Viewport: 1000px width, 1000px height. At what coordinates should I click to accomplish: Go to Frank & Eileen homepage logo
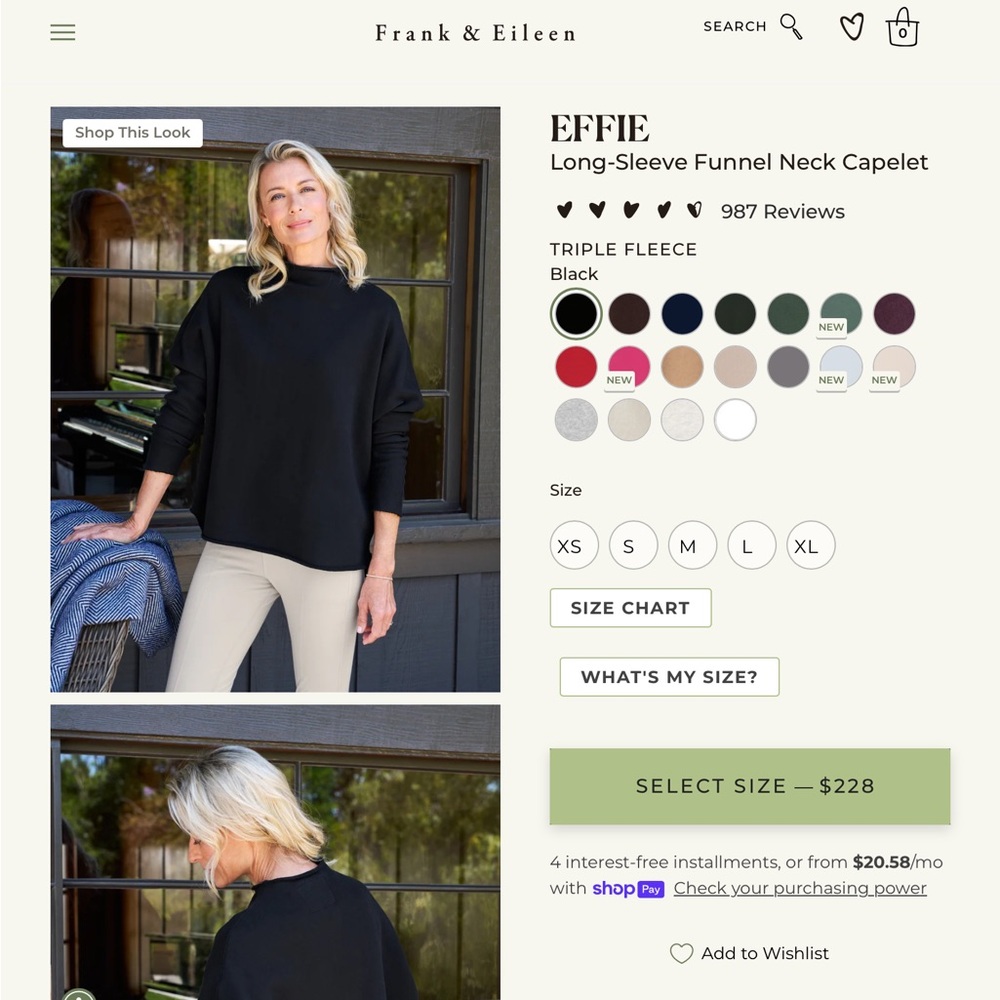(x=475, y=33)
